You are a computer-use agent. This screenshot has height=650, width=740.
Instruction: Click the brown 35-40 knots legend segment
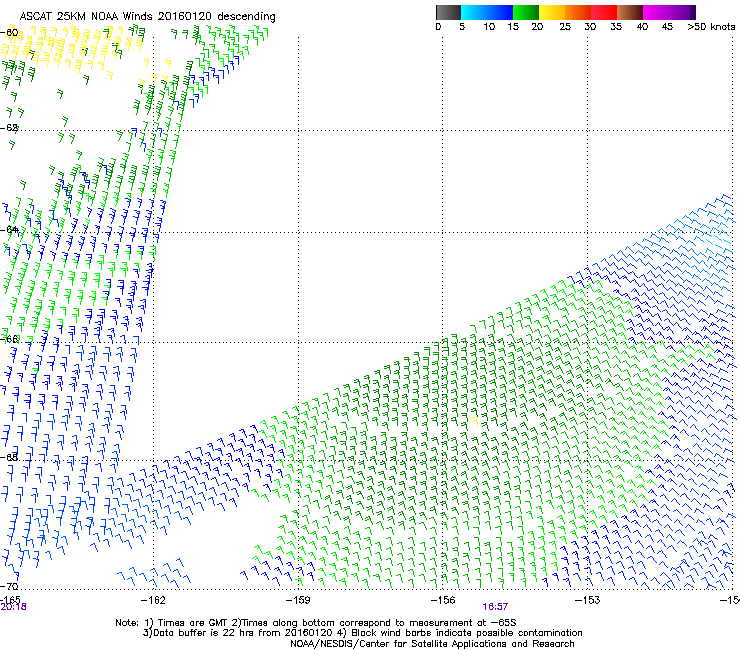click(x=630, y=12)
